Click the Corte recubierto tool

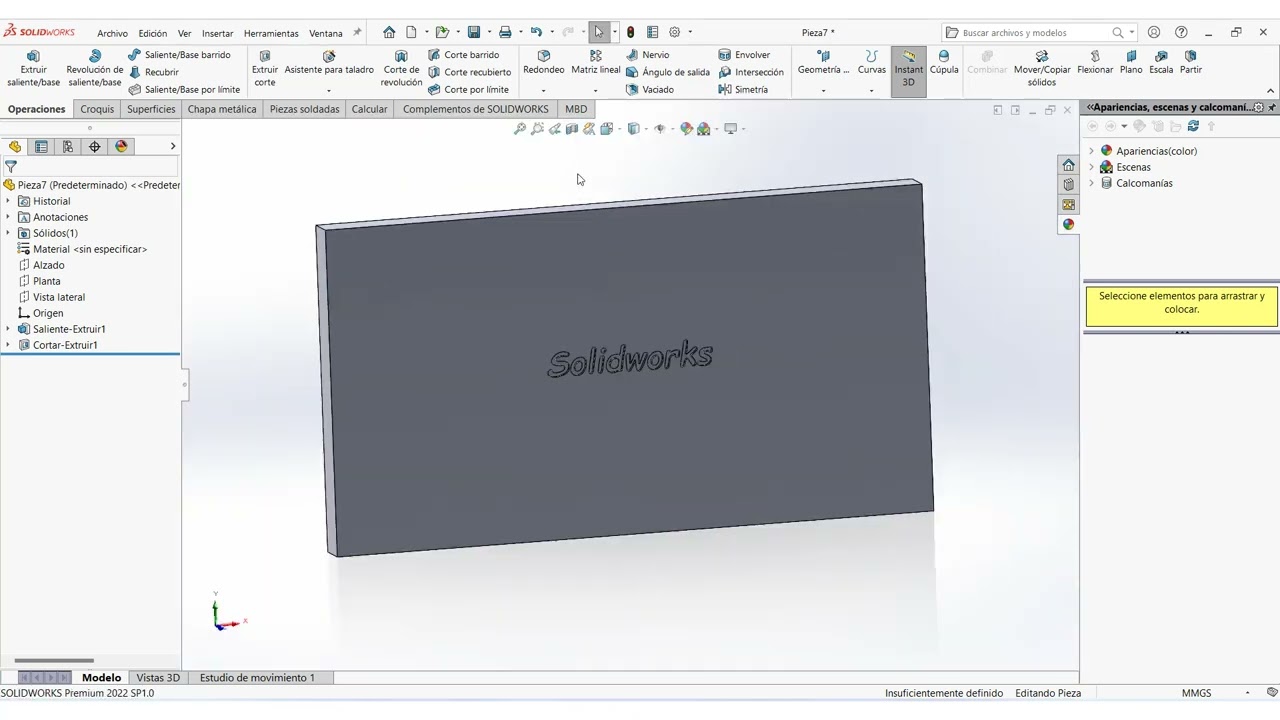[x=469, y=72]
